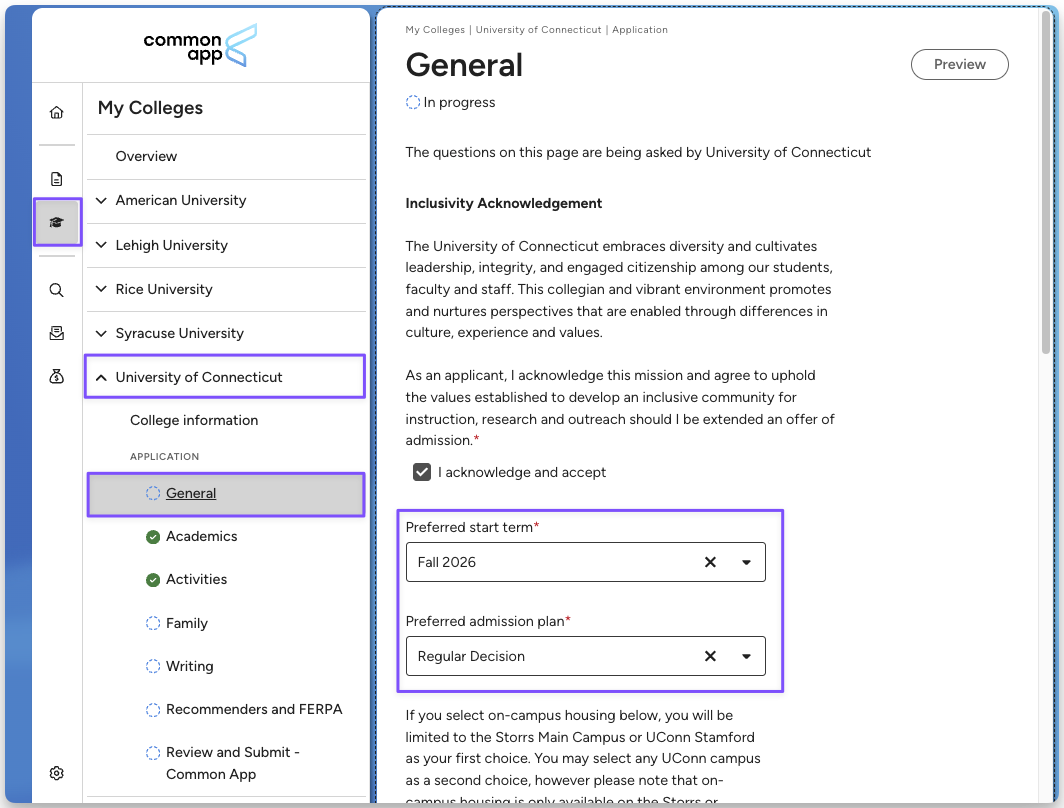Viewport: 1064px width, 808px height.
Task: Open the Preferred admission plan dropdown arrow
Action: click(746, 656)
